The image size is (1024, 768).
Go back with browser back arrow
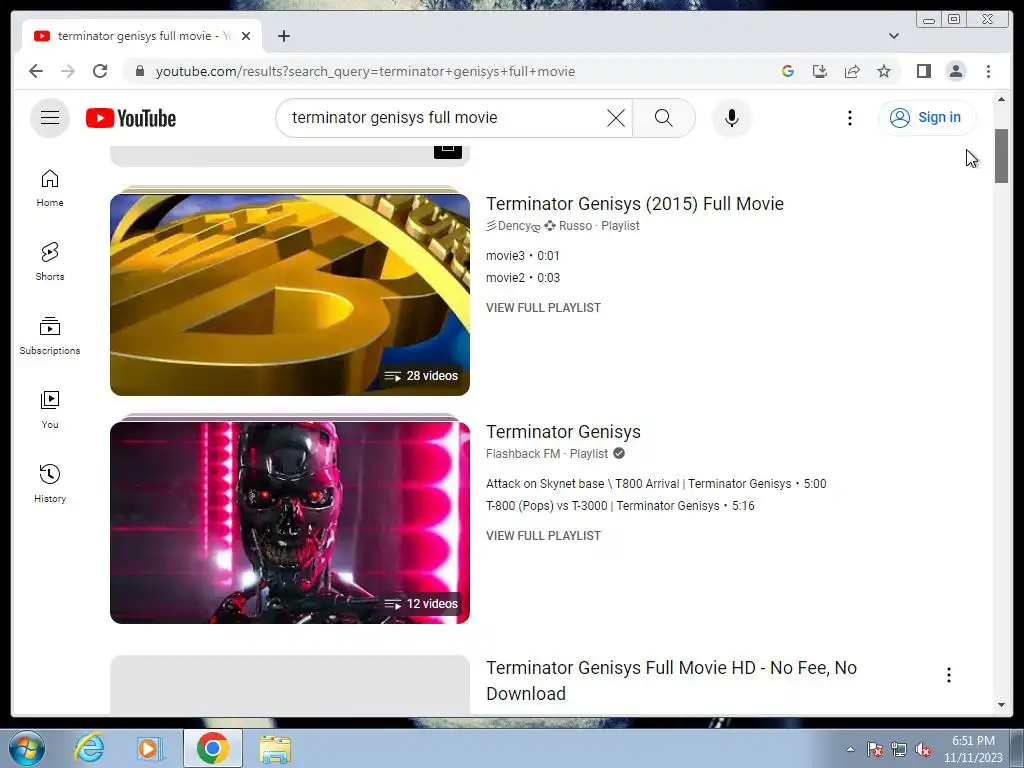click(36, 71)
